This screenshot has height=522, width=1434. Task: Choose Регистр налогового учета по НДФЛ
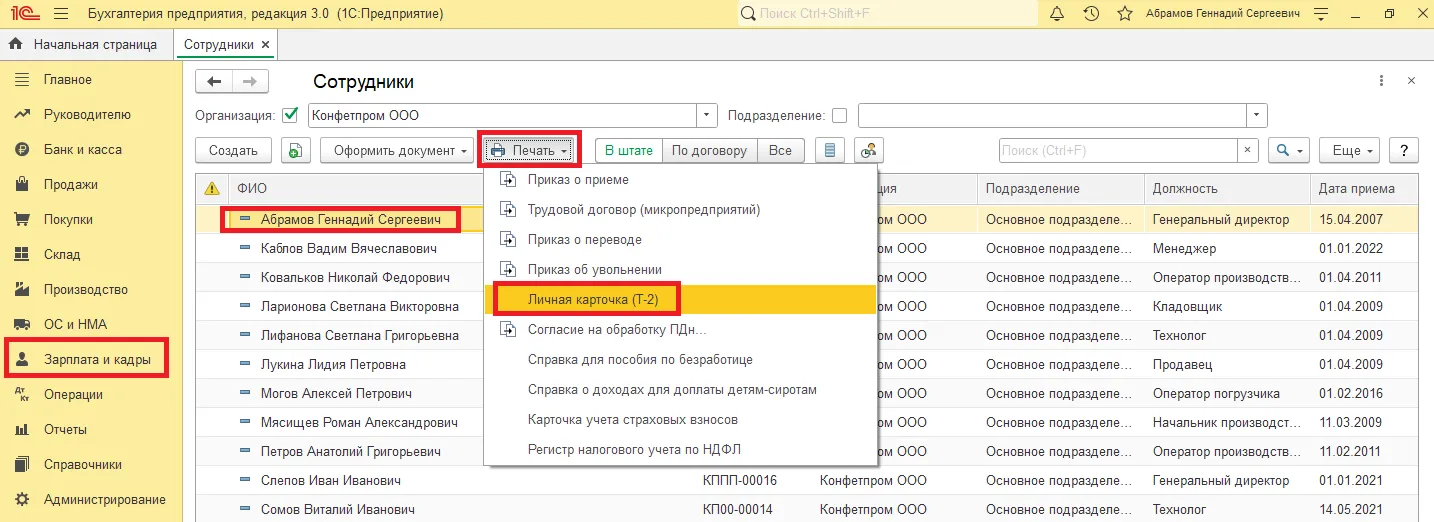tap(680, 449)
